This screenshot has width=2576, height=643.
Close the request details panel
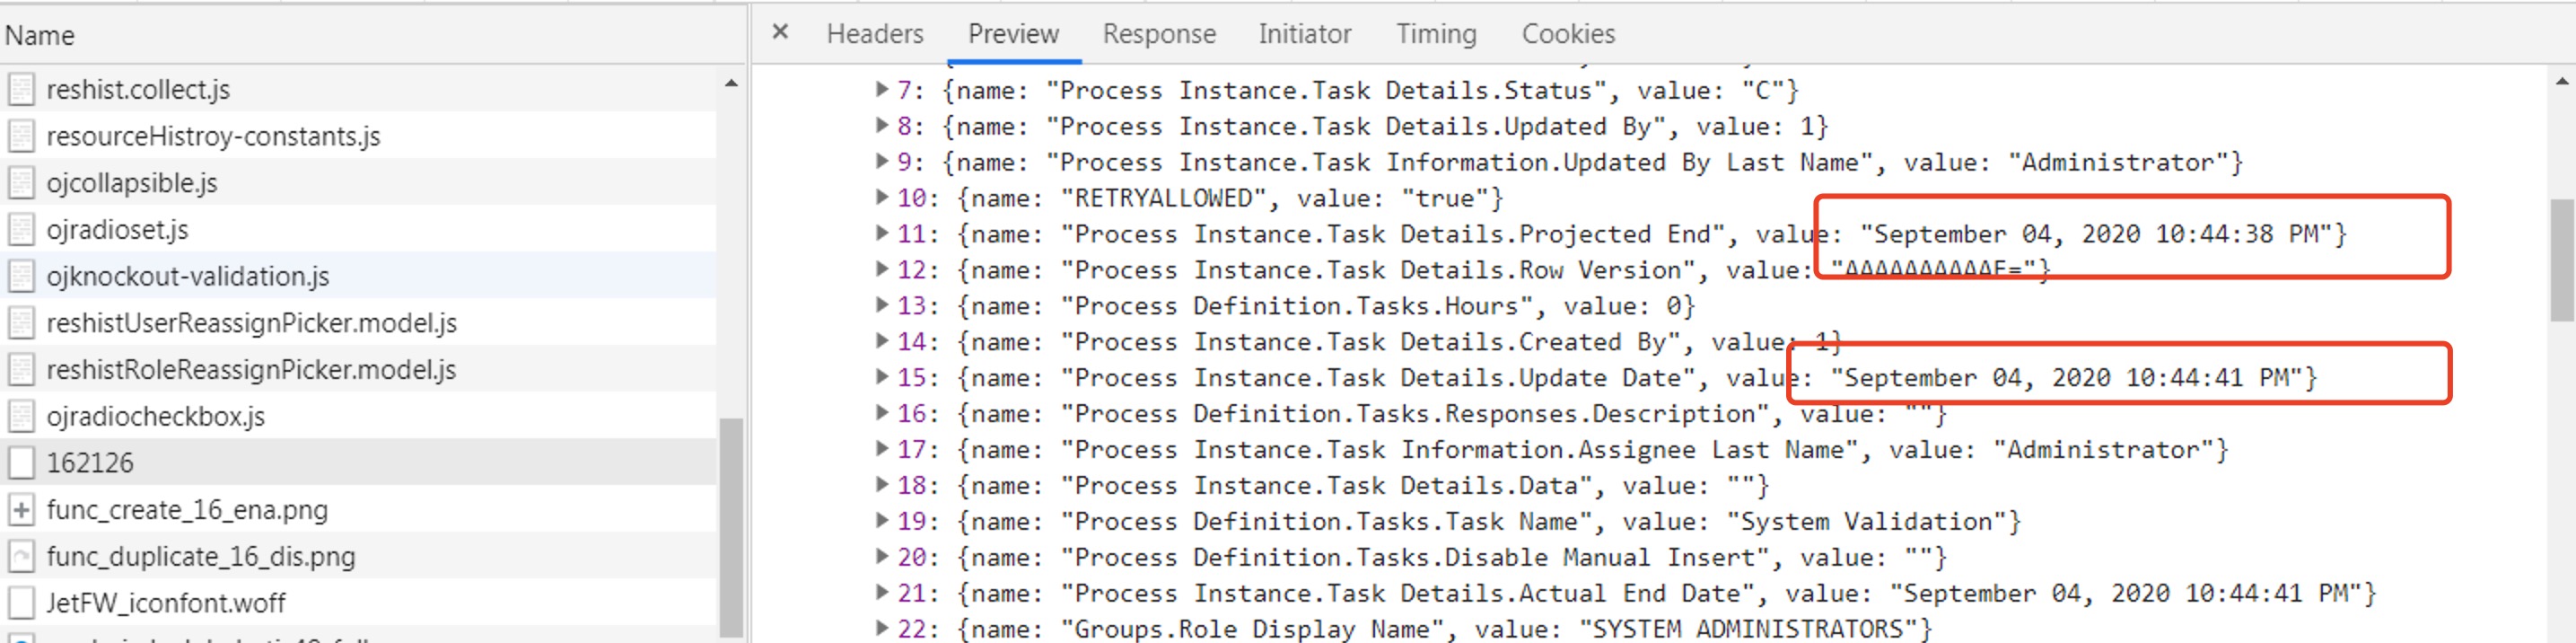click(x=780, y=32)
